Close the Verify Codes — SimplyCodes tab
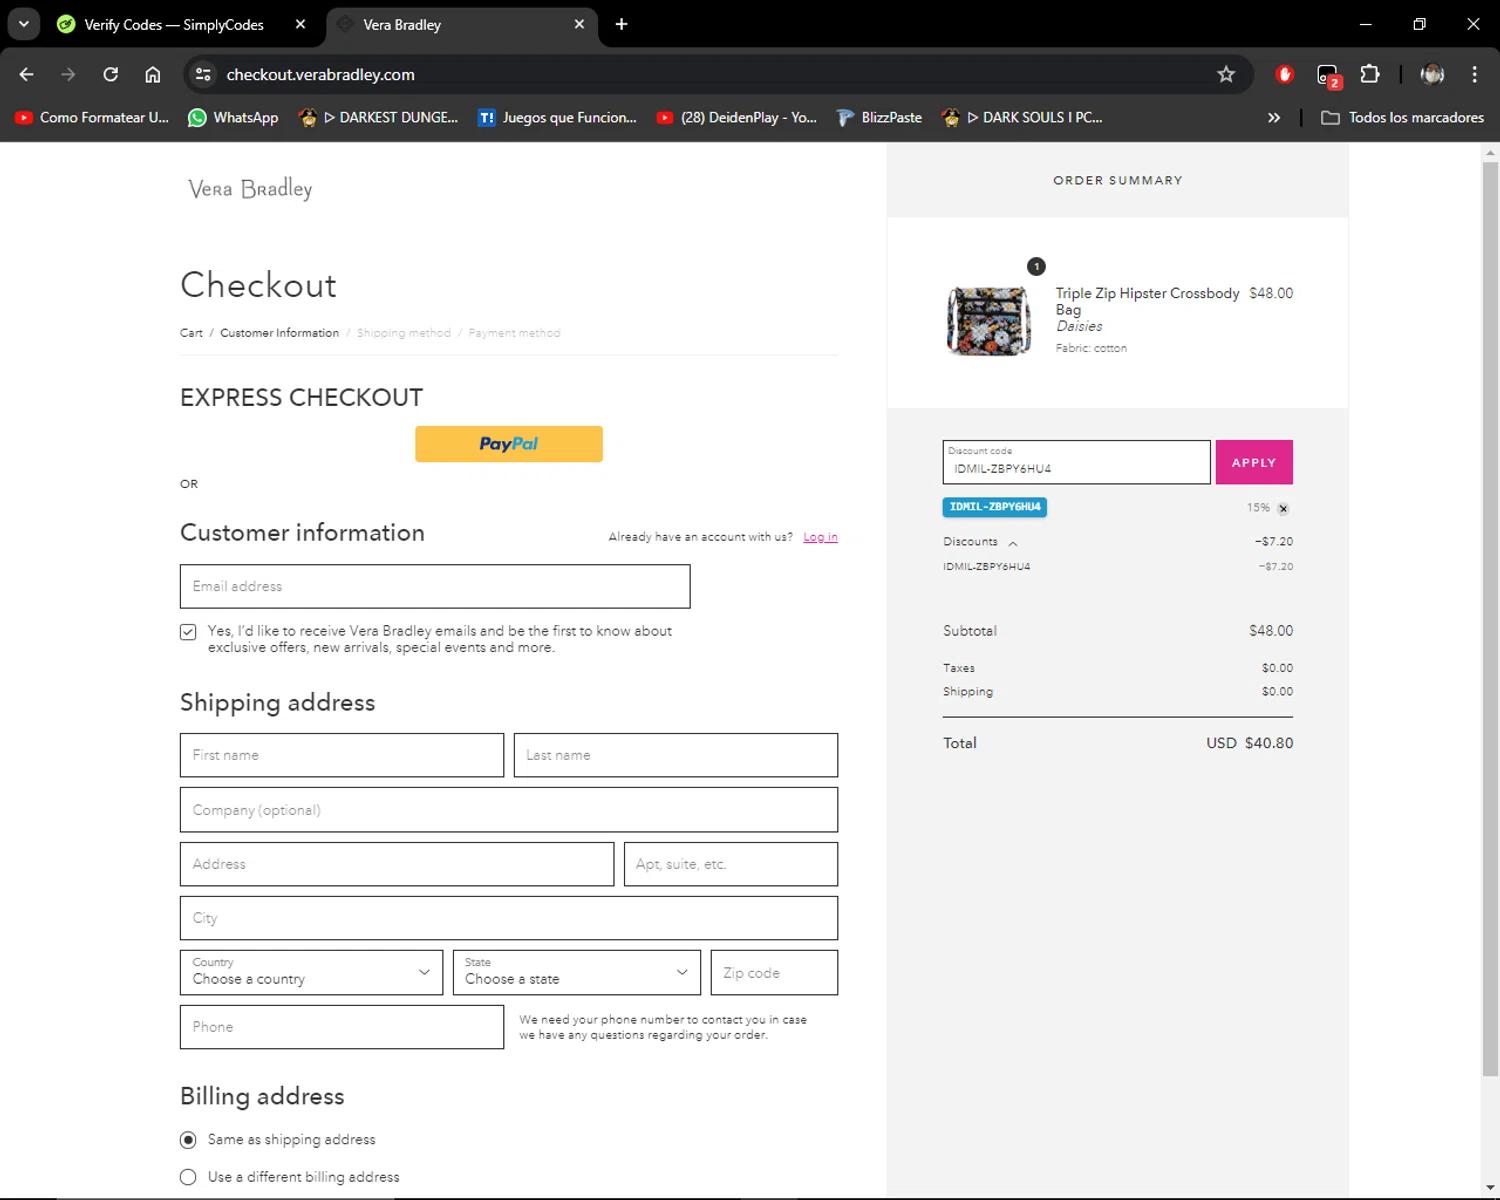 [x=300, y=24]
